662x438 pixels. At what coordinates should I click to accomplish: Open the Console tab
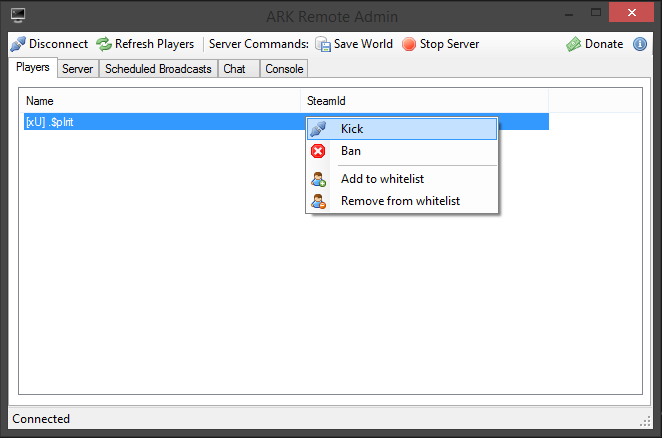284,69
